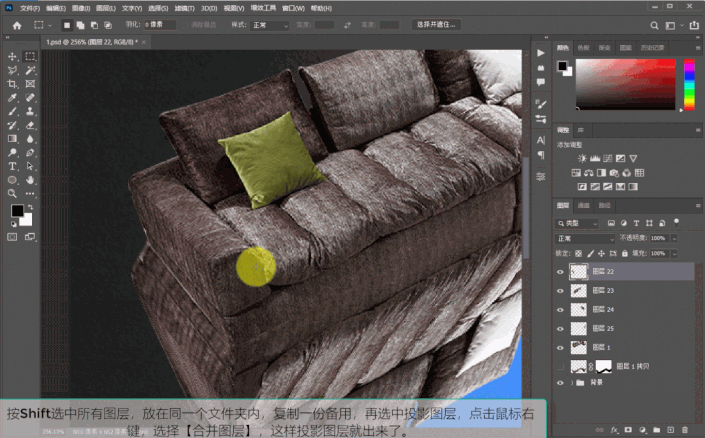Select the Horizontal Type tool
This screenshot has height=438, width=705.
pyautogui.click(x=12, y=166)
